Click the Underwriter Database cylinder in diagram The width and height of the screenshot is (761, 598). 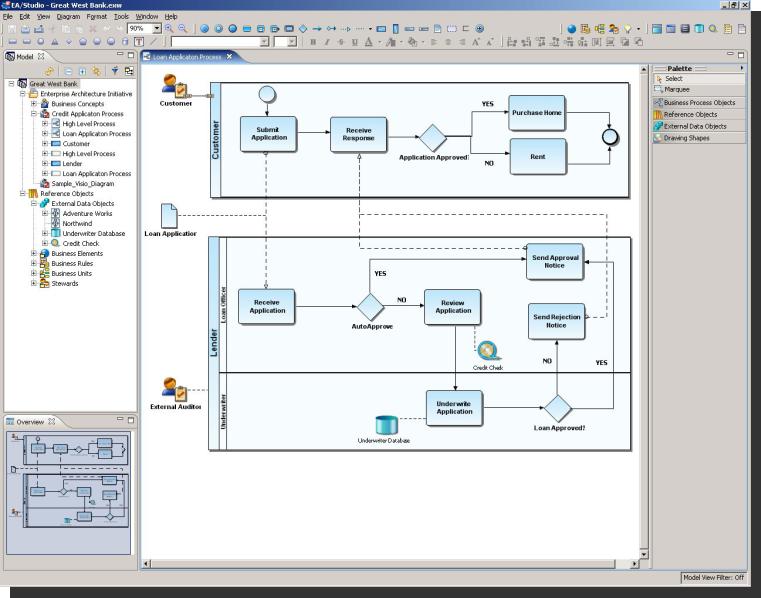click(387, 425)
